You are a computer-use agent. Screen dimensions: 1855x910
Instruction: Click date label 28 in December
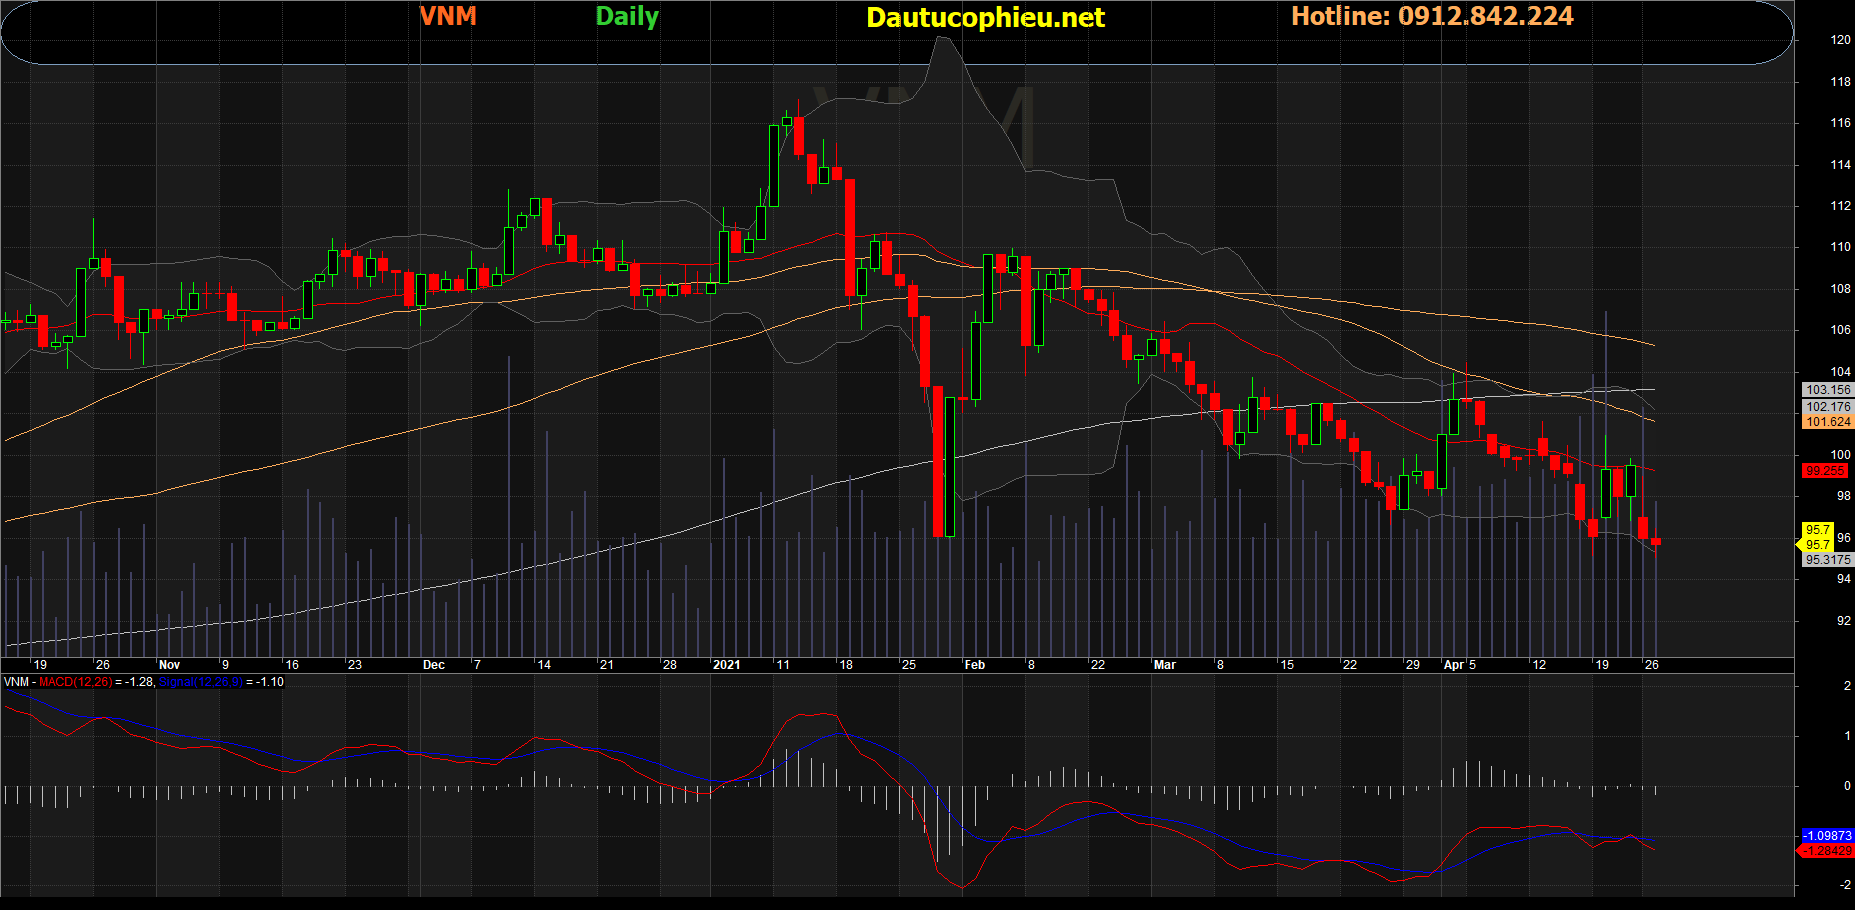[x=670, y=665]
